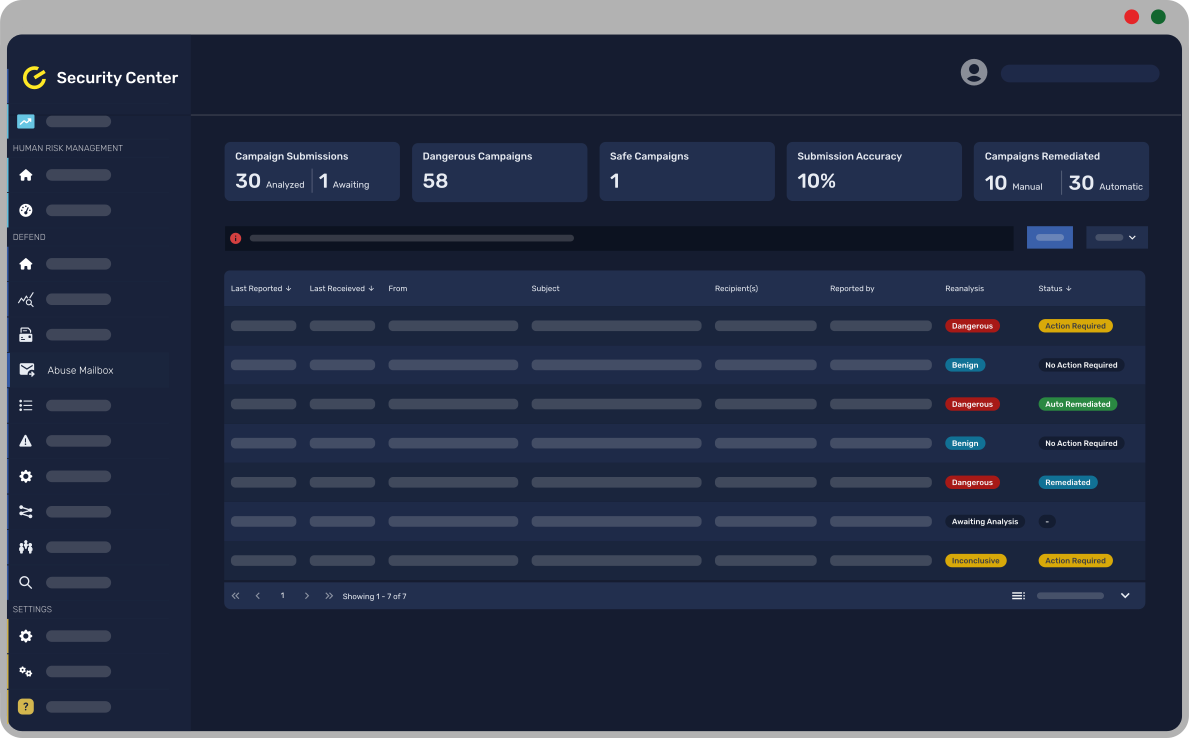This screenshot has height=738, width=1189.
Task: Click the dashboard gauge icon in sidebar
Action: 26,210
